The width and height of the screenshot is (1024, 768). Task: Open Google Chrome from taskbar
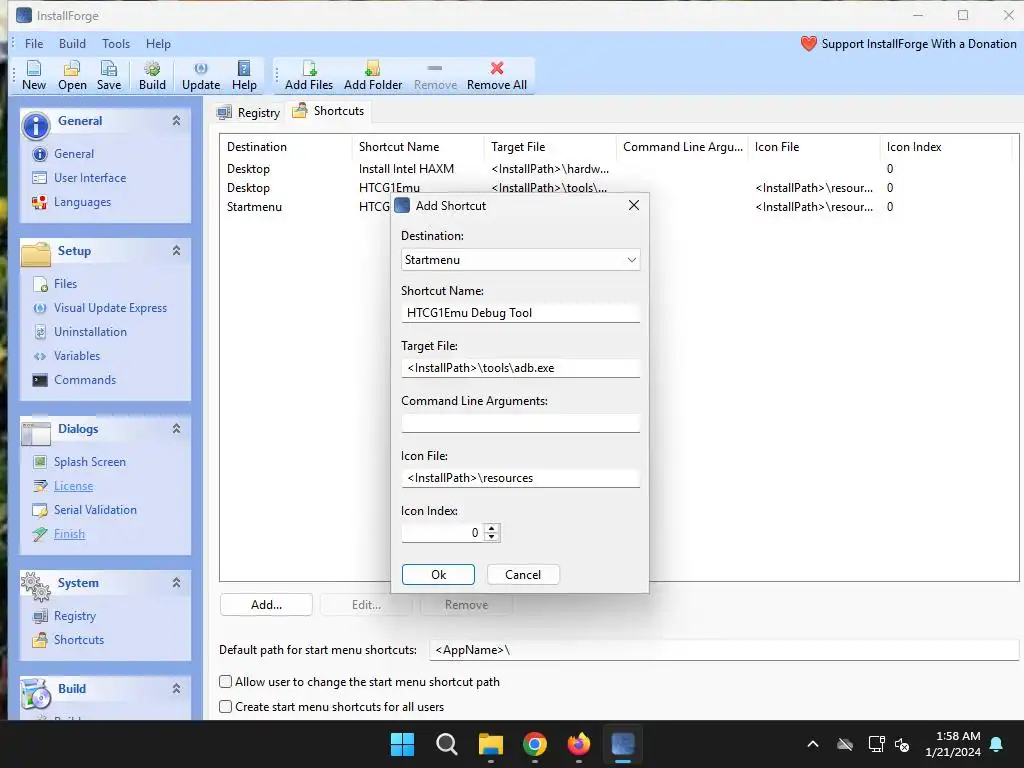point(535,744)
